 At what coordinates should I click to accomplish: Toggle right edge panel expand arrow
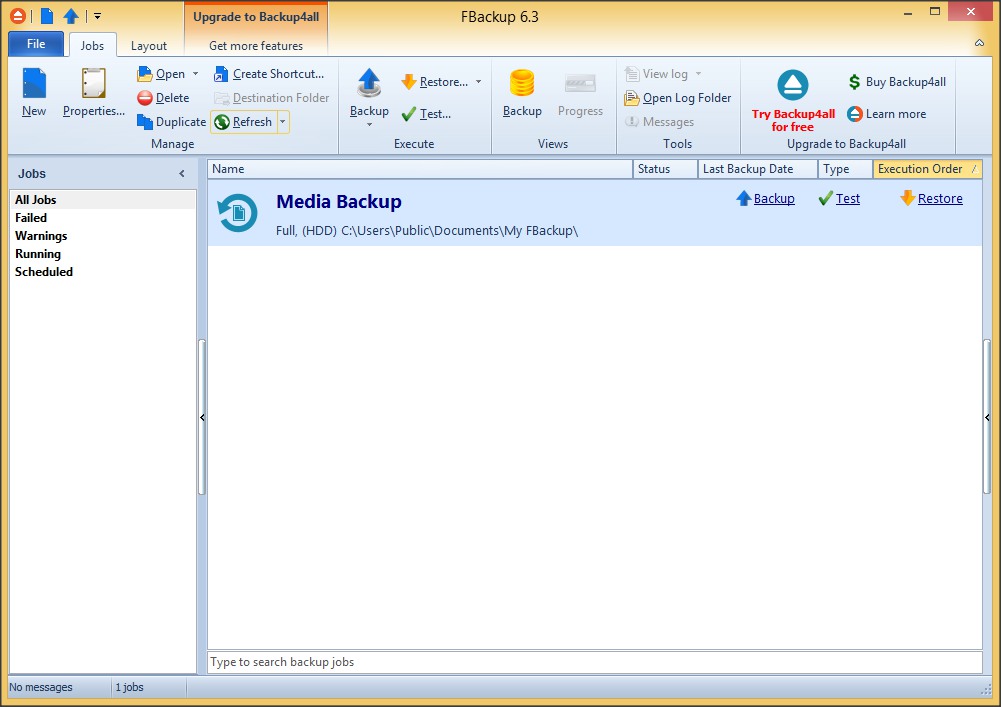click(987, 418)
